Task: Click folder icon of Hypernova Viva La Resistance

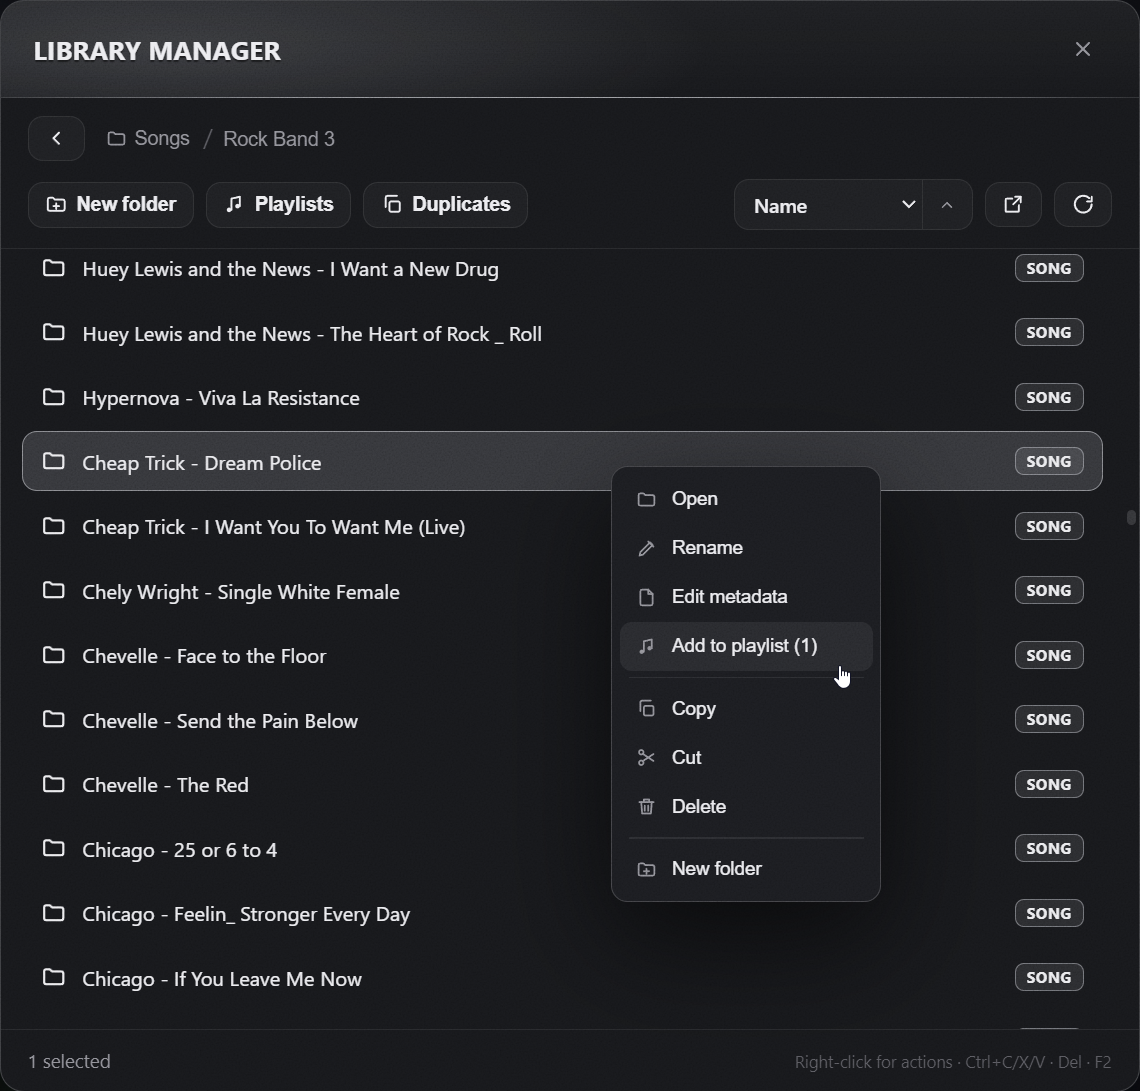Action: pos(54,397)
